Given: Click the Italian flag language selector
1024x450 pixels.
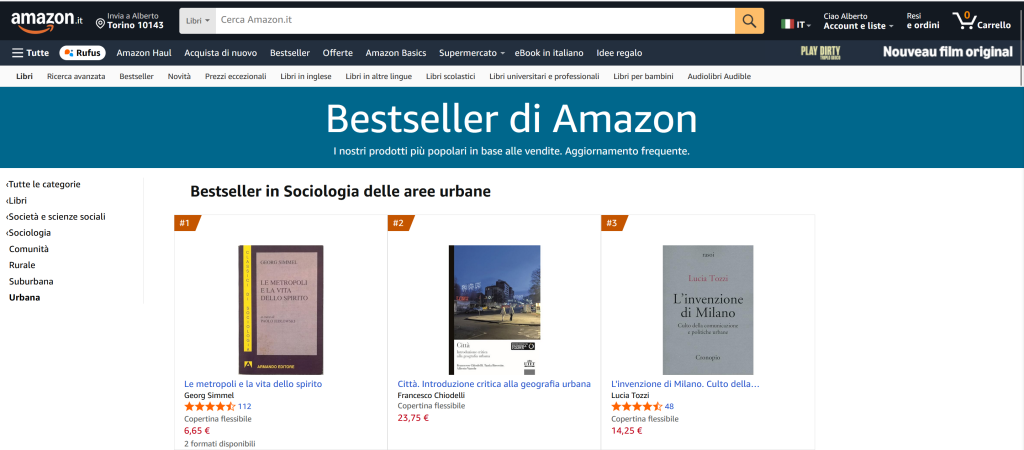Looking at the screenshot, I should coord(795,25).
